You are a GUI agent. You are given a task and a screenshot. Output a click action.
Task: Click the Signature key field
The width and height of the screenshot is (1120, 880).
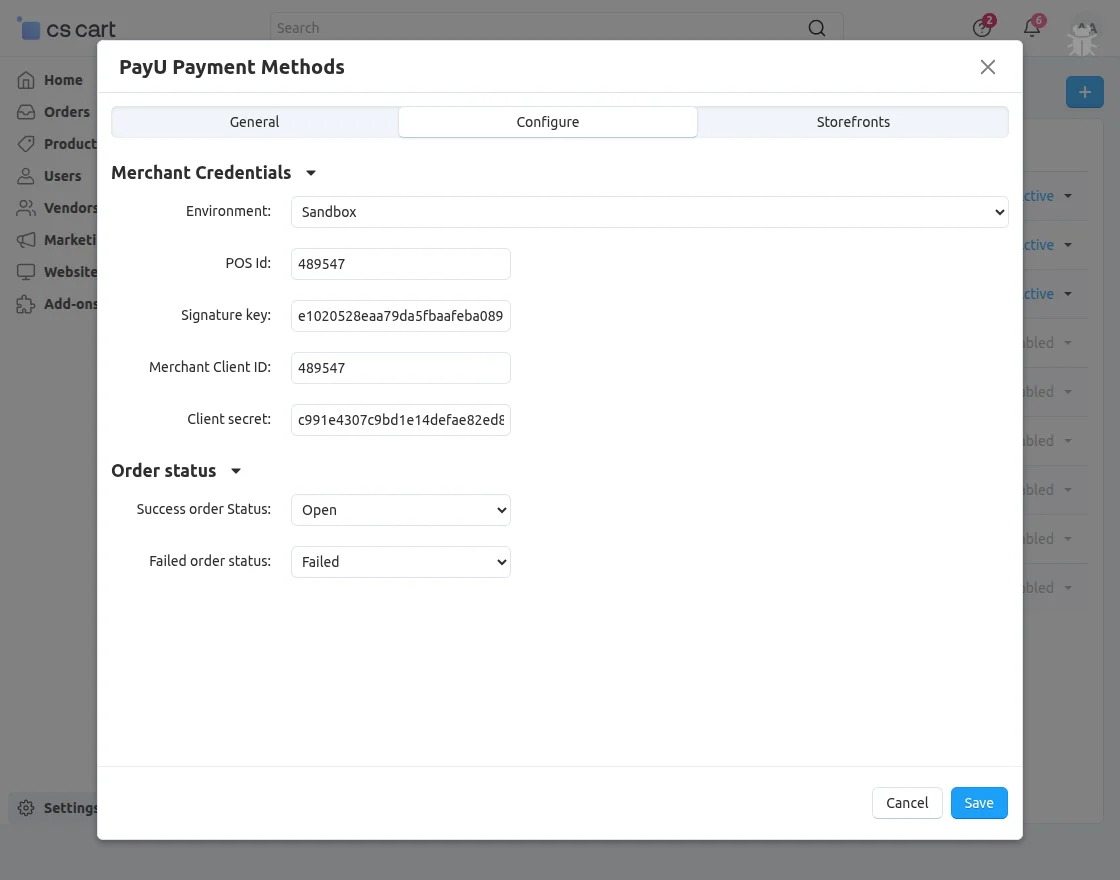[401, 316]
